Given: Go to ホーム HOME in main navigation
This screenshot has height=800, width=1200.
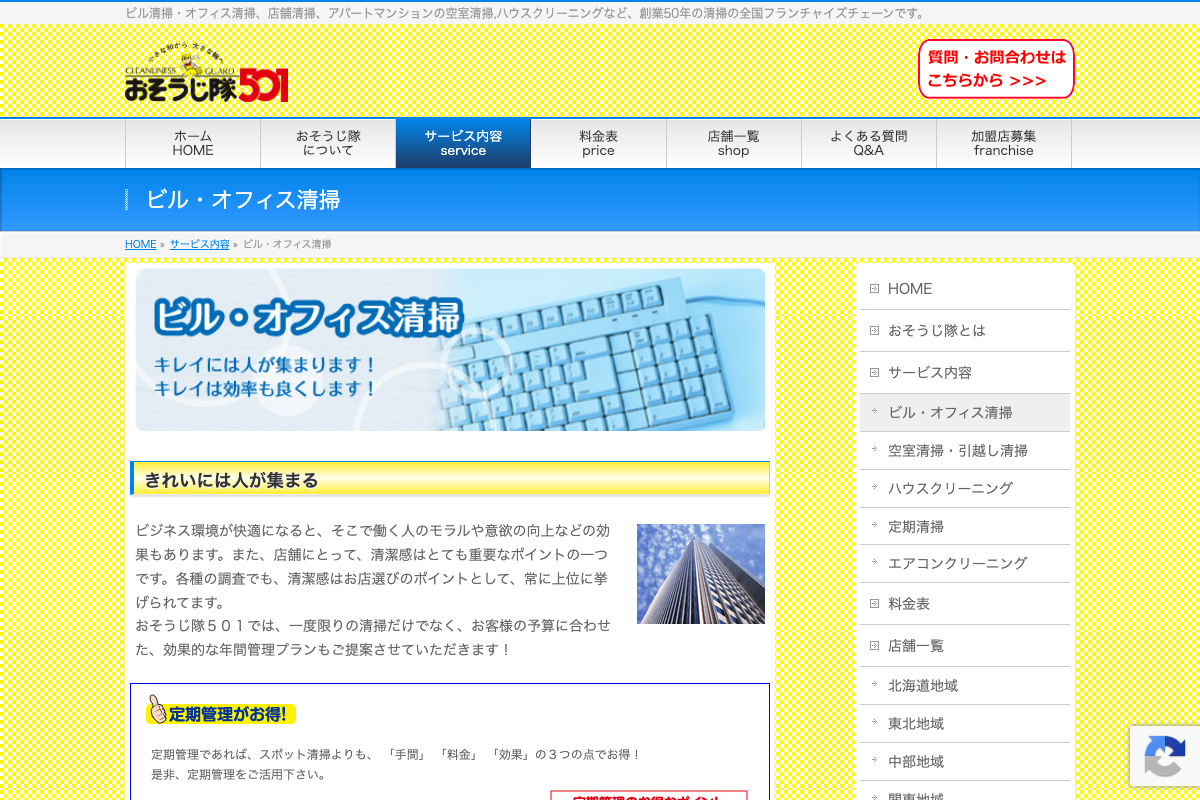Looking at the screenshot, I should [193, 143].
